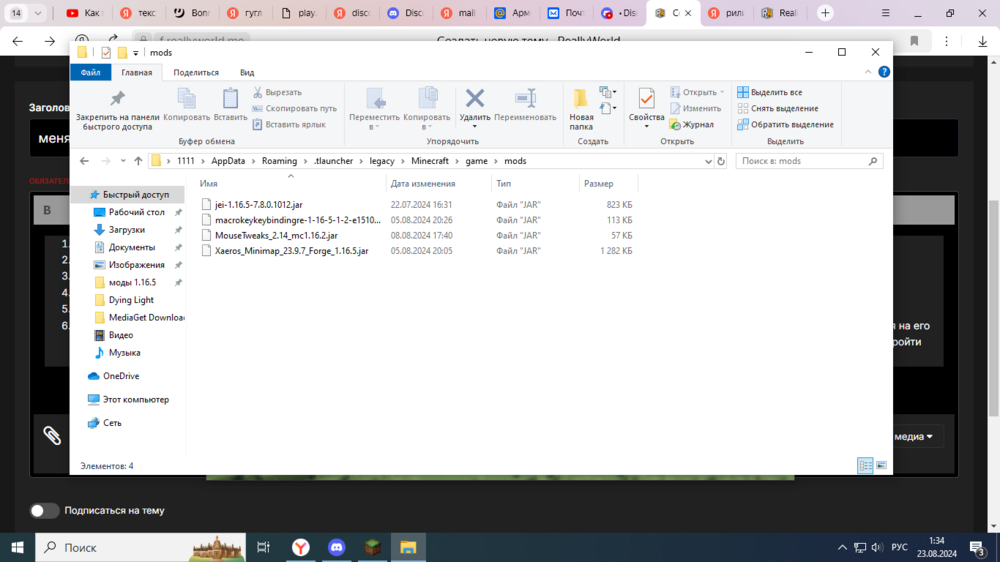The width and height of the screenshot is (1000, 562).
Task: Open new browser tab with plus
Action: (x=825, y=13)
